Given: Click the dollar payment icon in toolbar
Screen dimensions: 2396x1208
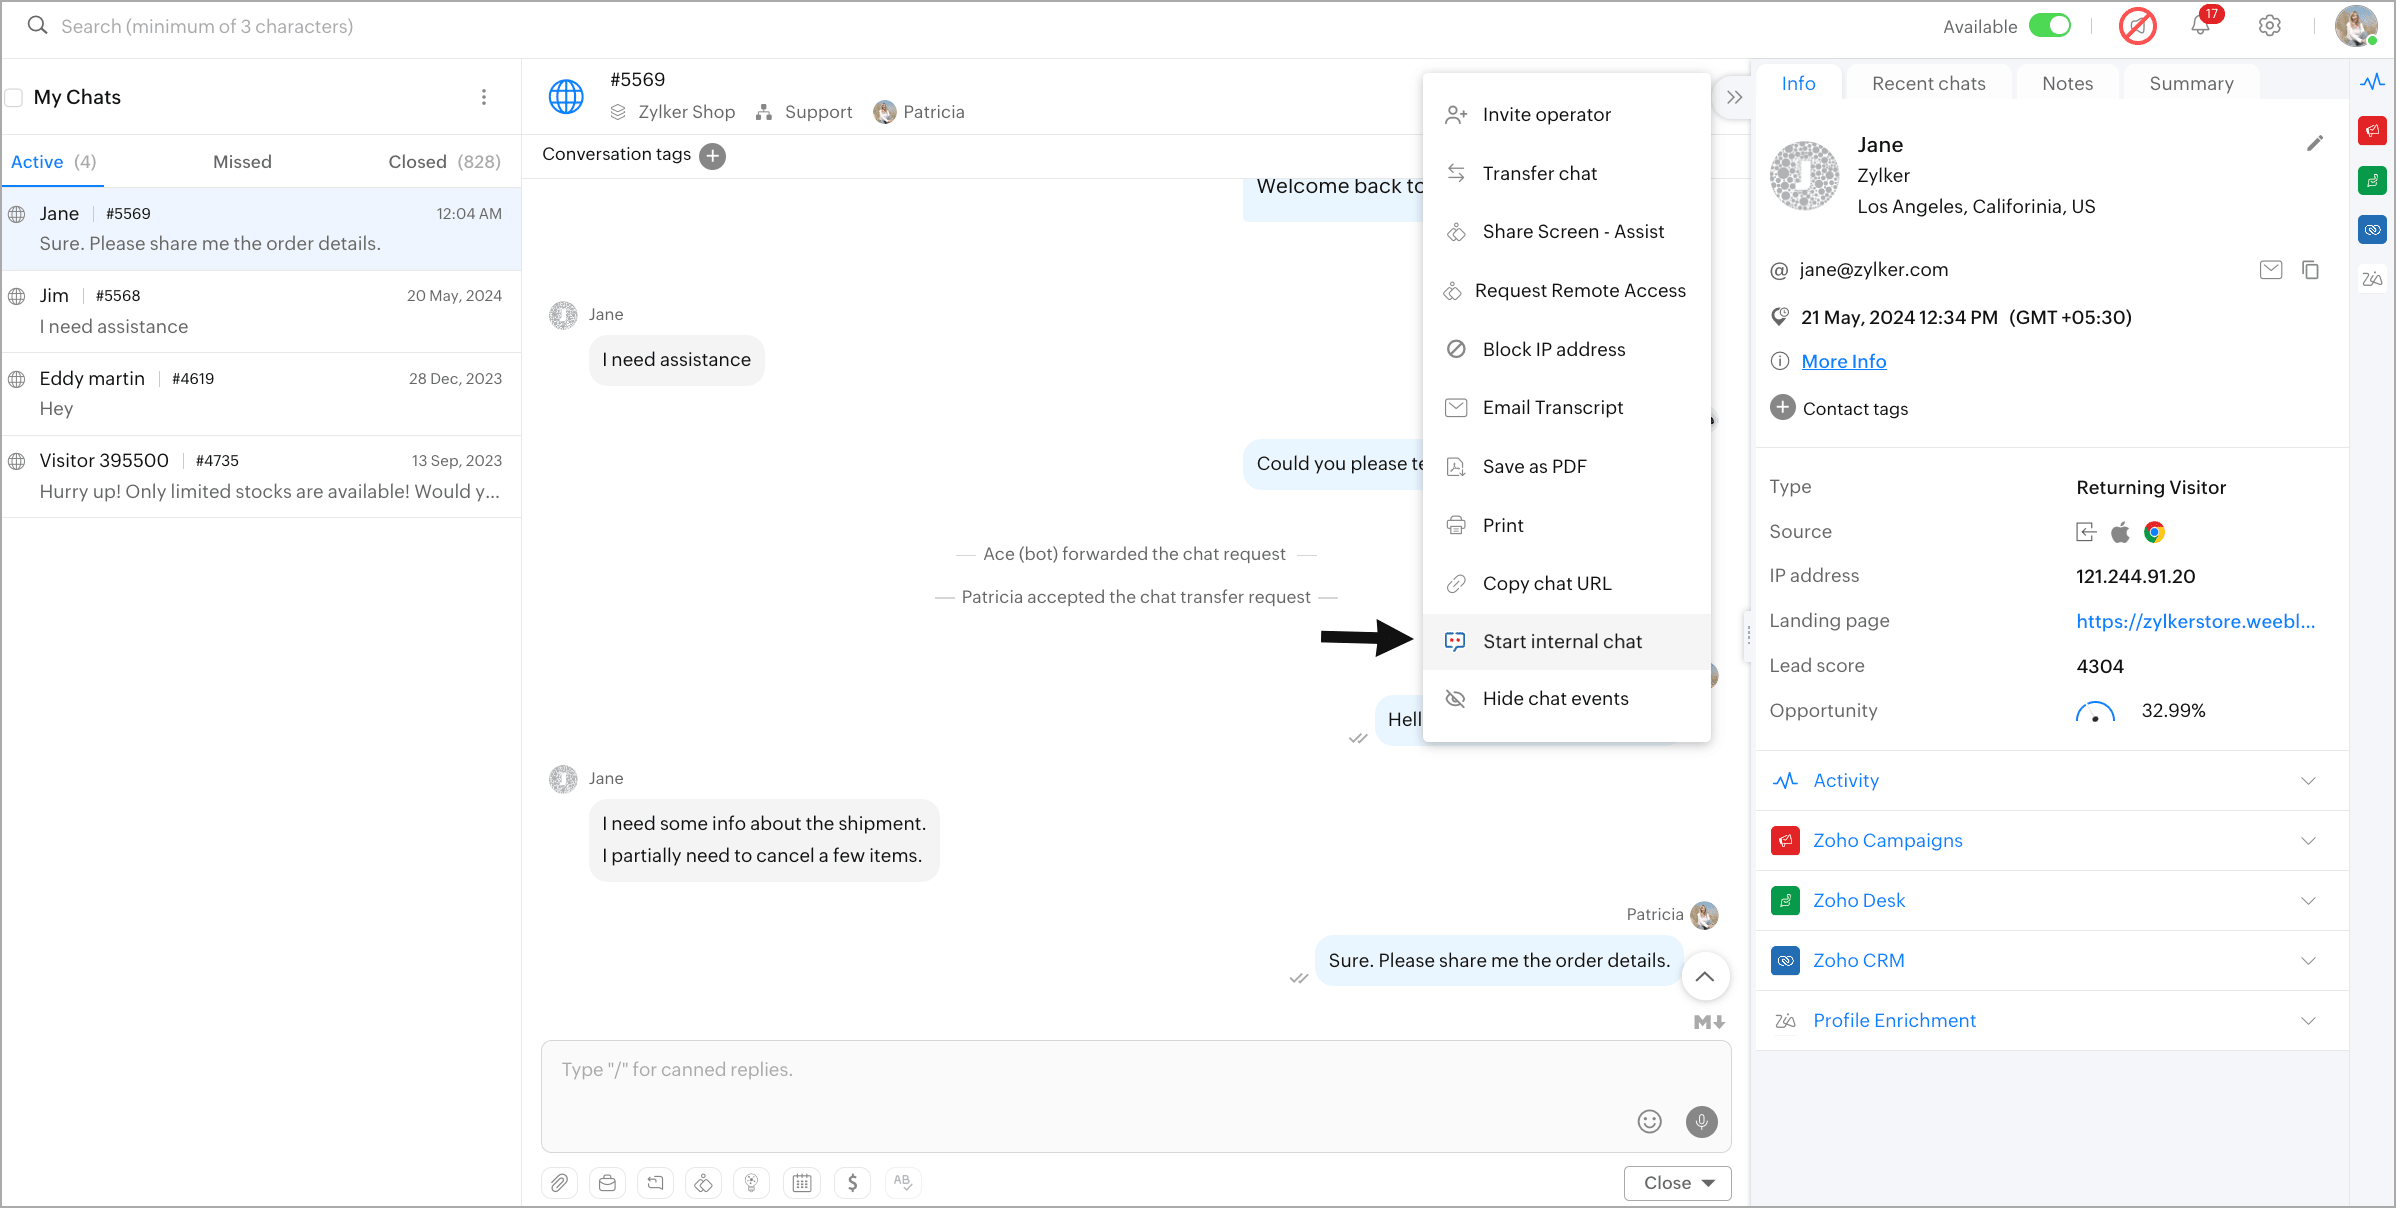Looking at the screenshot, I should [x=852, y=1183].
